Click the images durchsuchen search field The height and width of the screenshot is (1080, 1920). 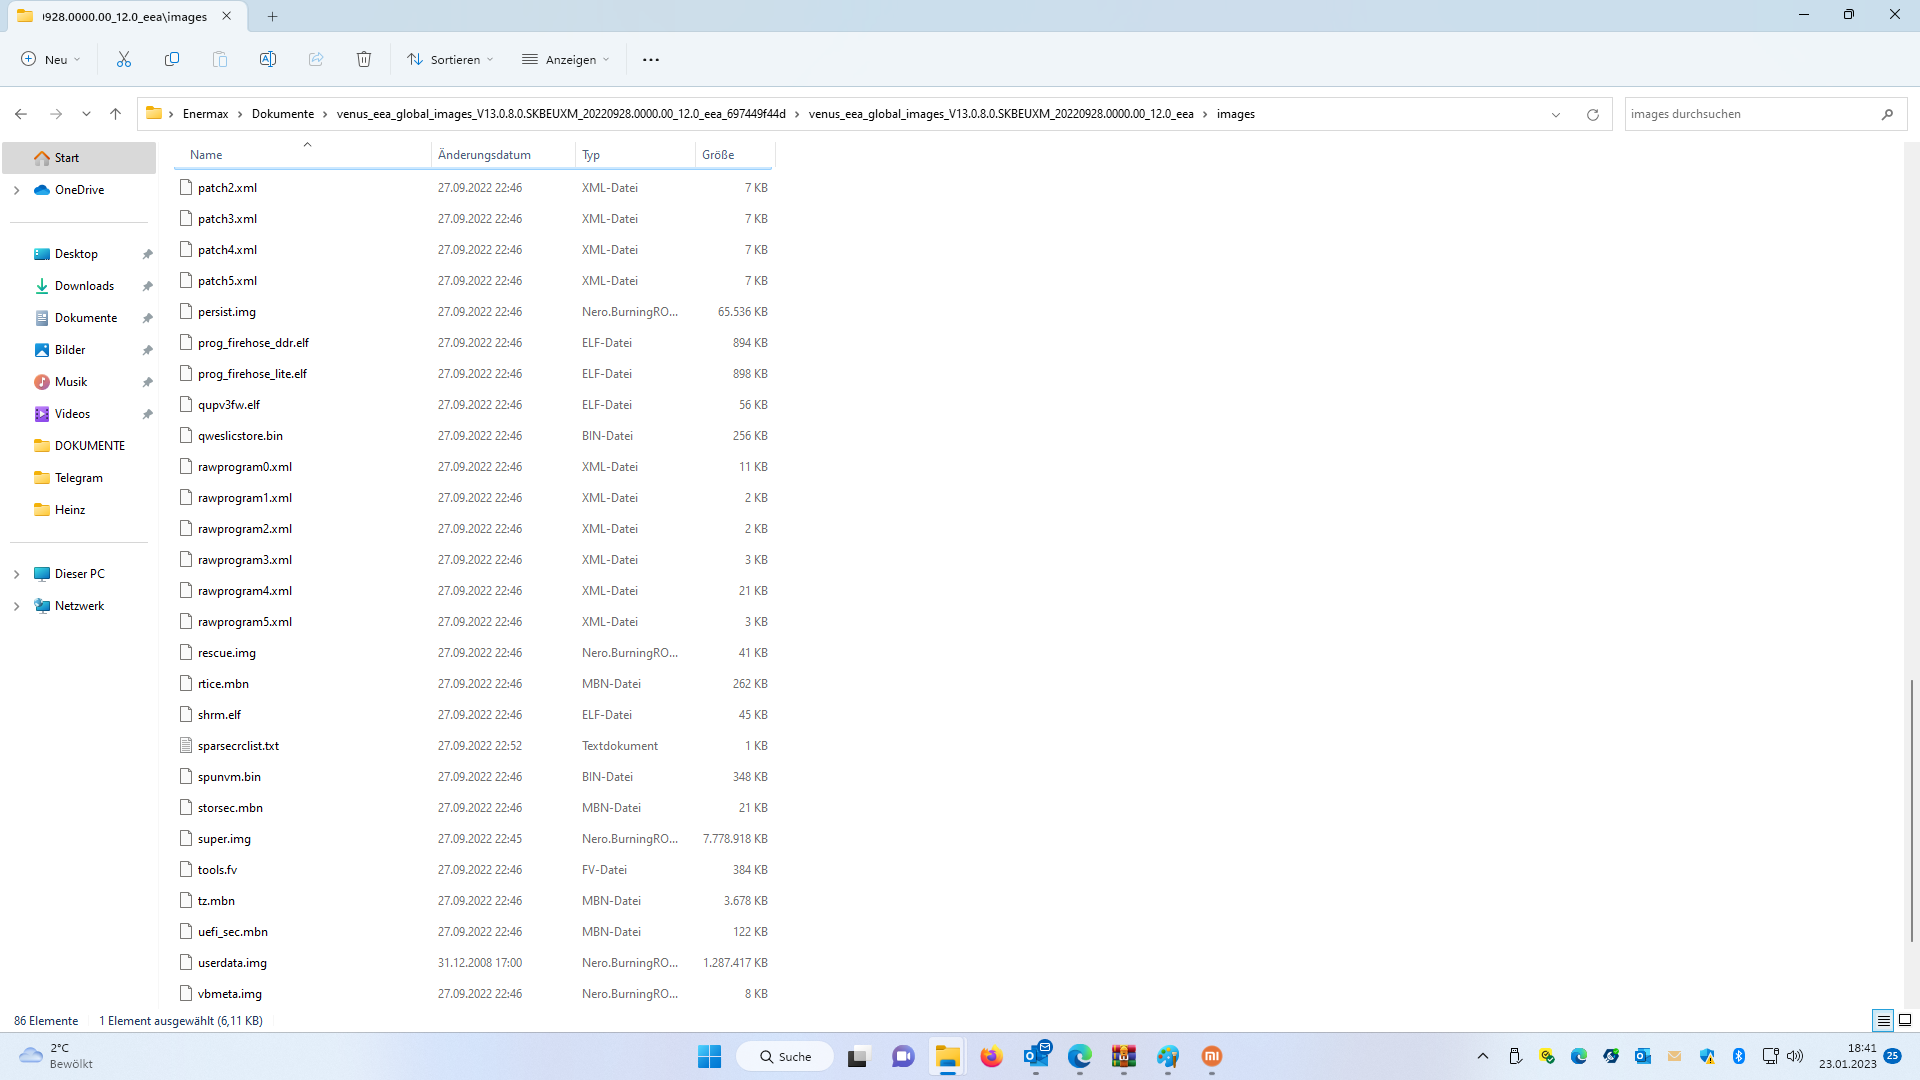coord(1750,114)
